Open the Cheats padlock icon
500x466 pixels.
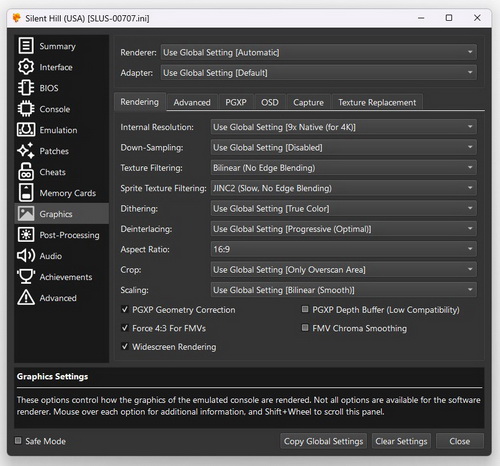click(26, 172)
